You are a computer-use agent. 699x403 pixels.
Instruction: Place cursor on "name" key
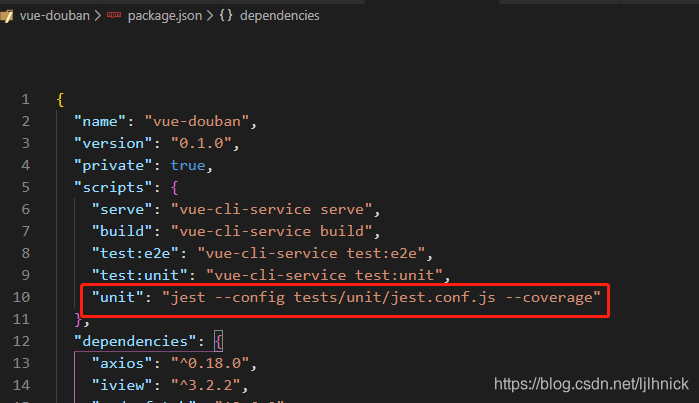pyautogui.click(x=100, y=121)
